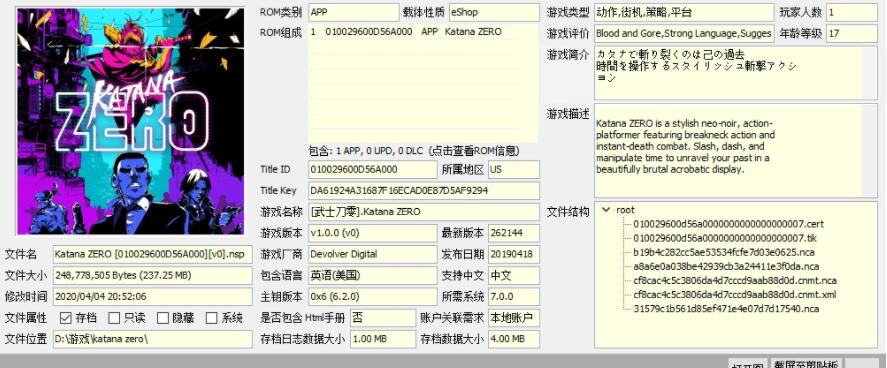Click the 游戏版本 field showing v1.0.0
The width and height of the screenshot is (887, 368).
point(373,233)
